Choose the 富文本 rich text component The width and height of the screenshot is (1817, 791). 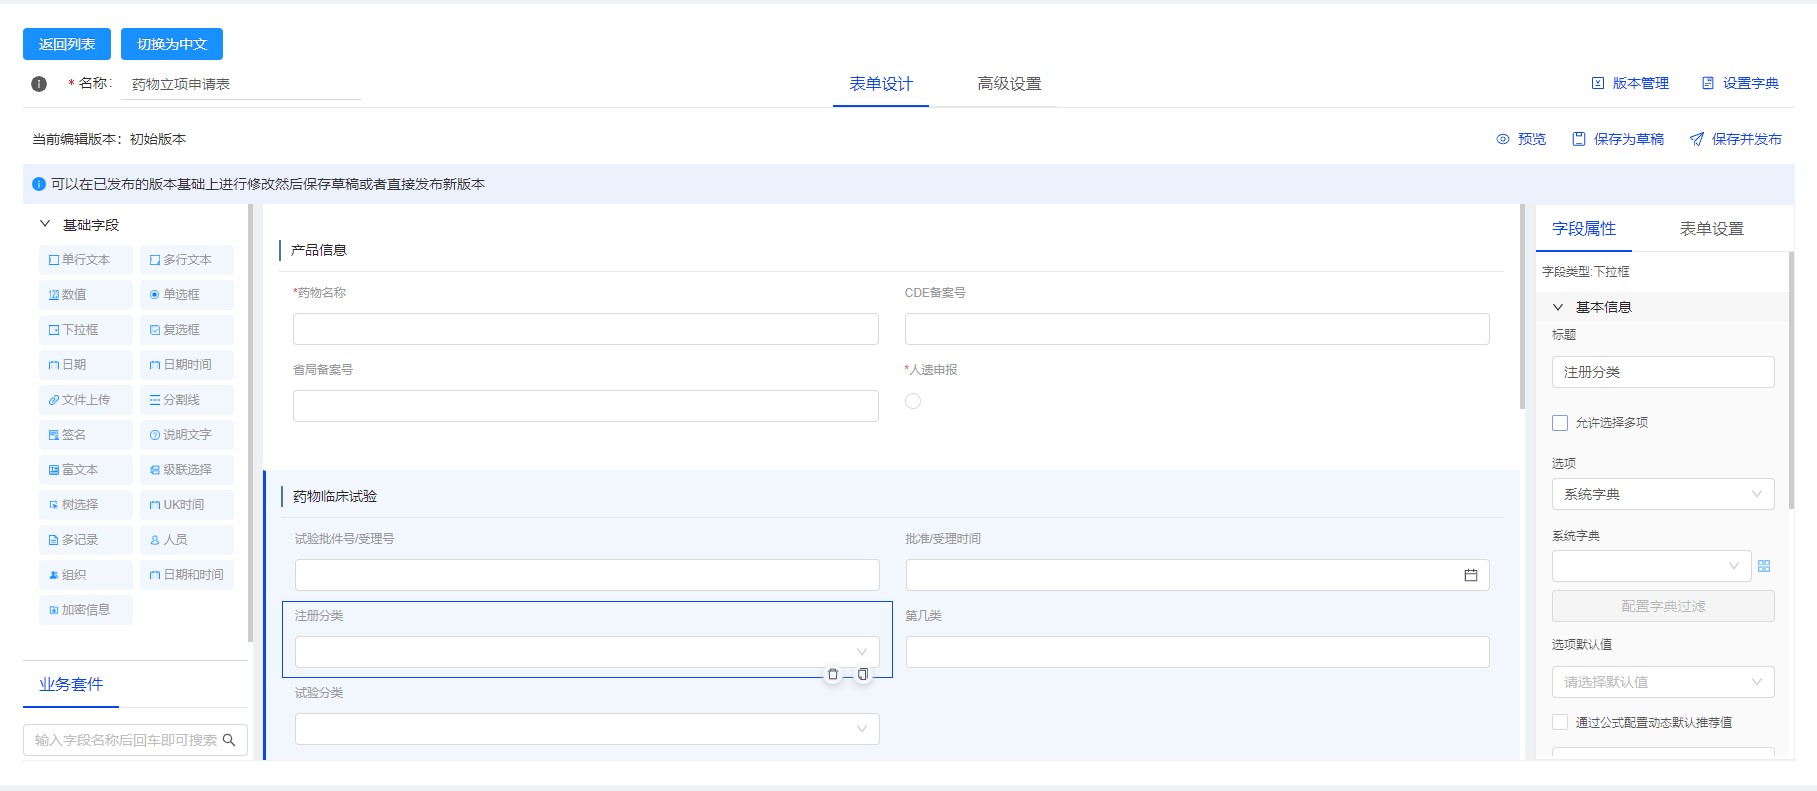point(85,470)
